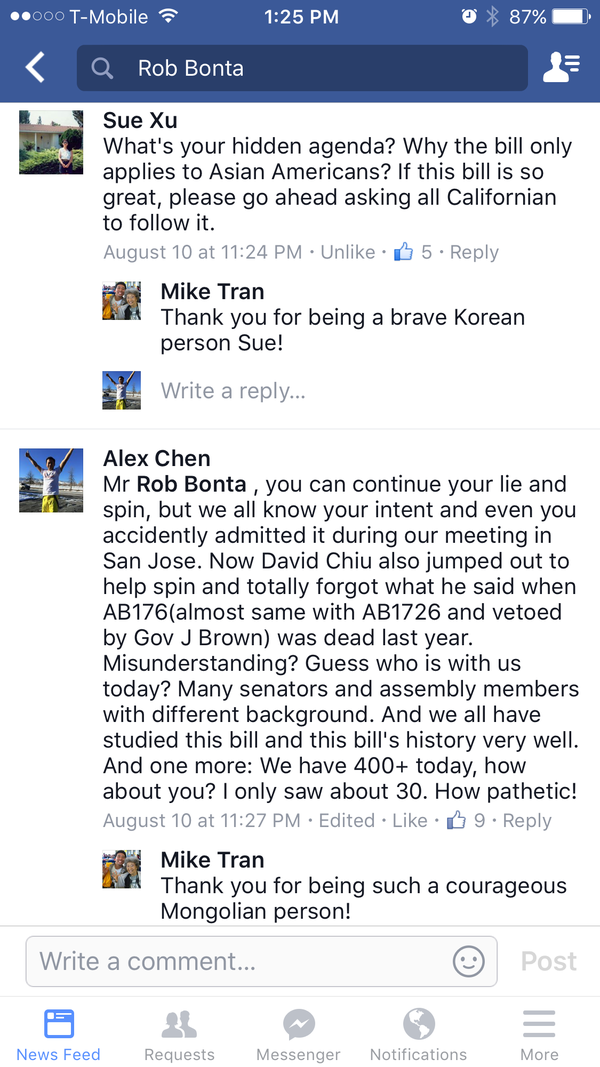Switch to the Requests tab
The width and height of the screenshot is (600, 1067).
click(179, 1035)
